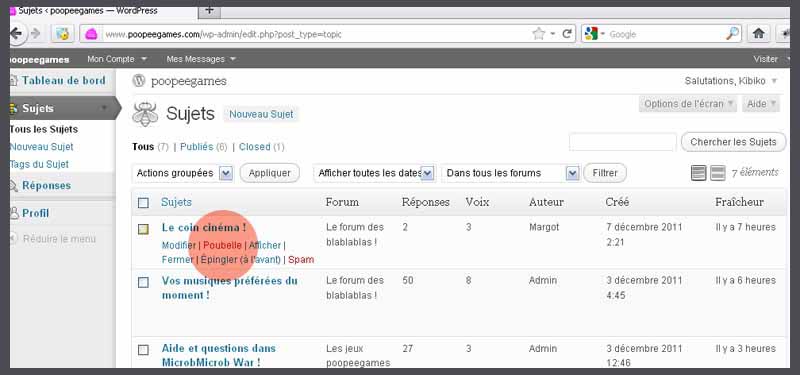Image resolution: width=800 pixels, height=375 pixels.
Task: Expand Options de l'écran panel
Action: click(x=687, y=104)
